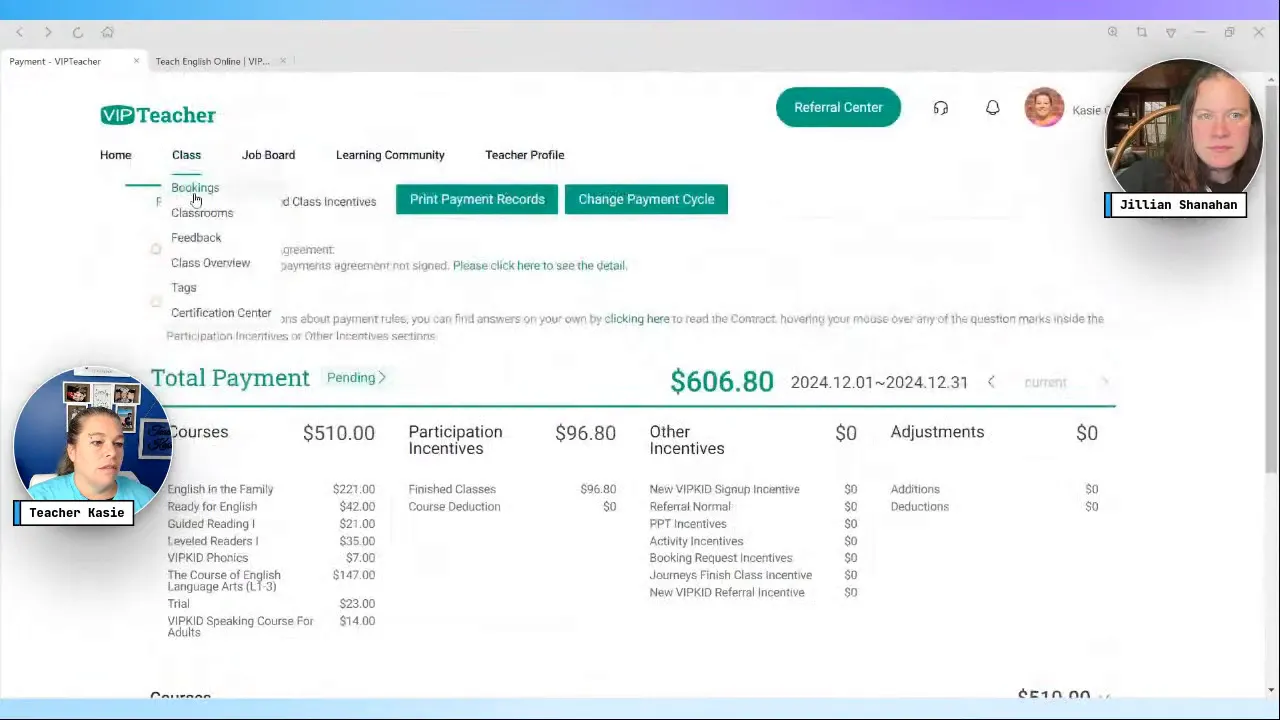Click 'Please click here to see the detail' link
This screenshot has height=720, width=1280.
coord(540,266)
